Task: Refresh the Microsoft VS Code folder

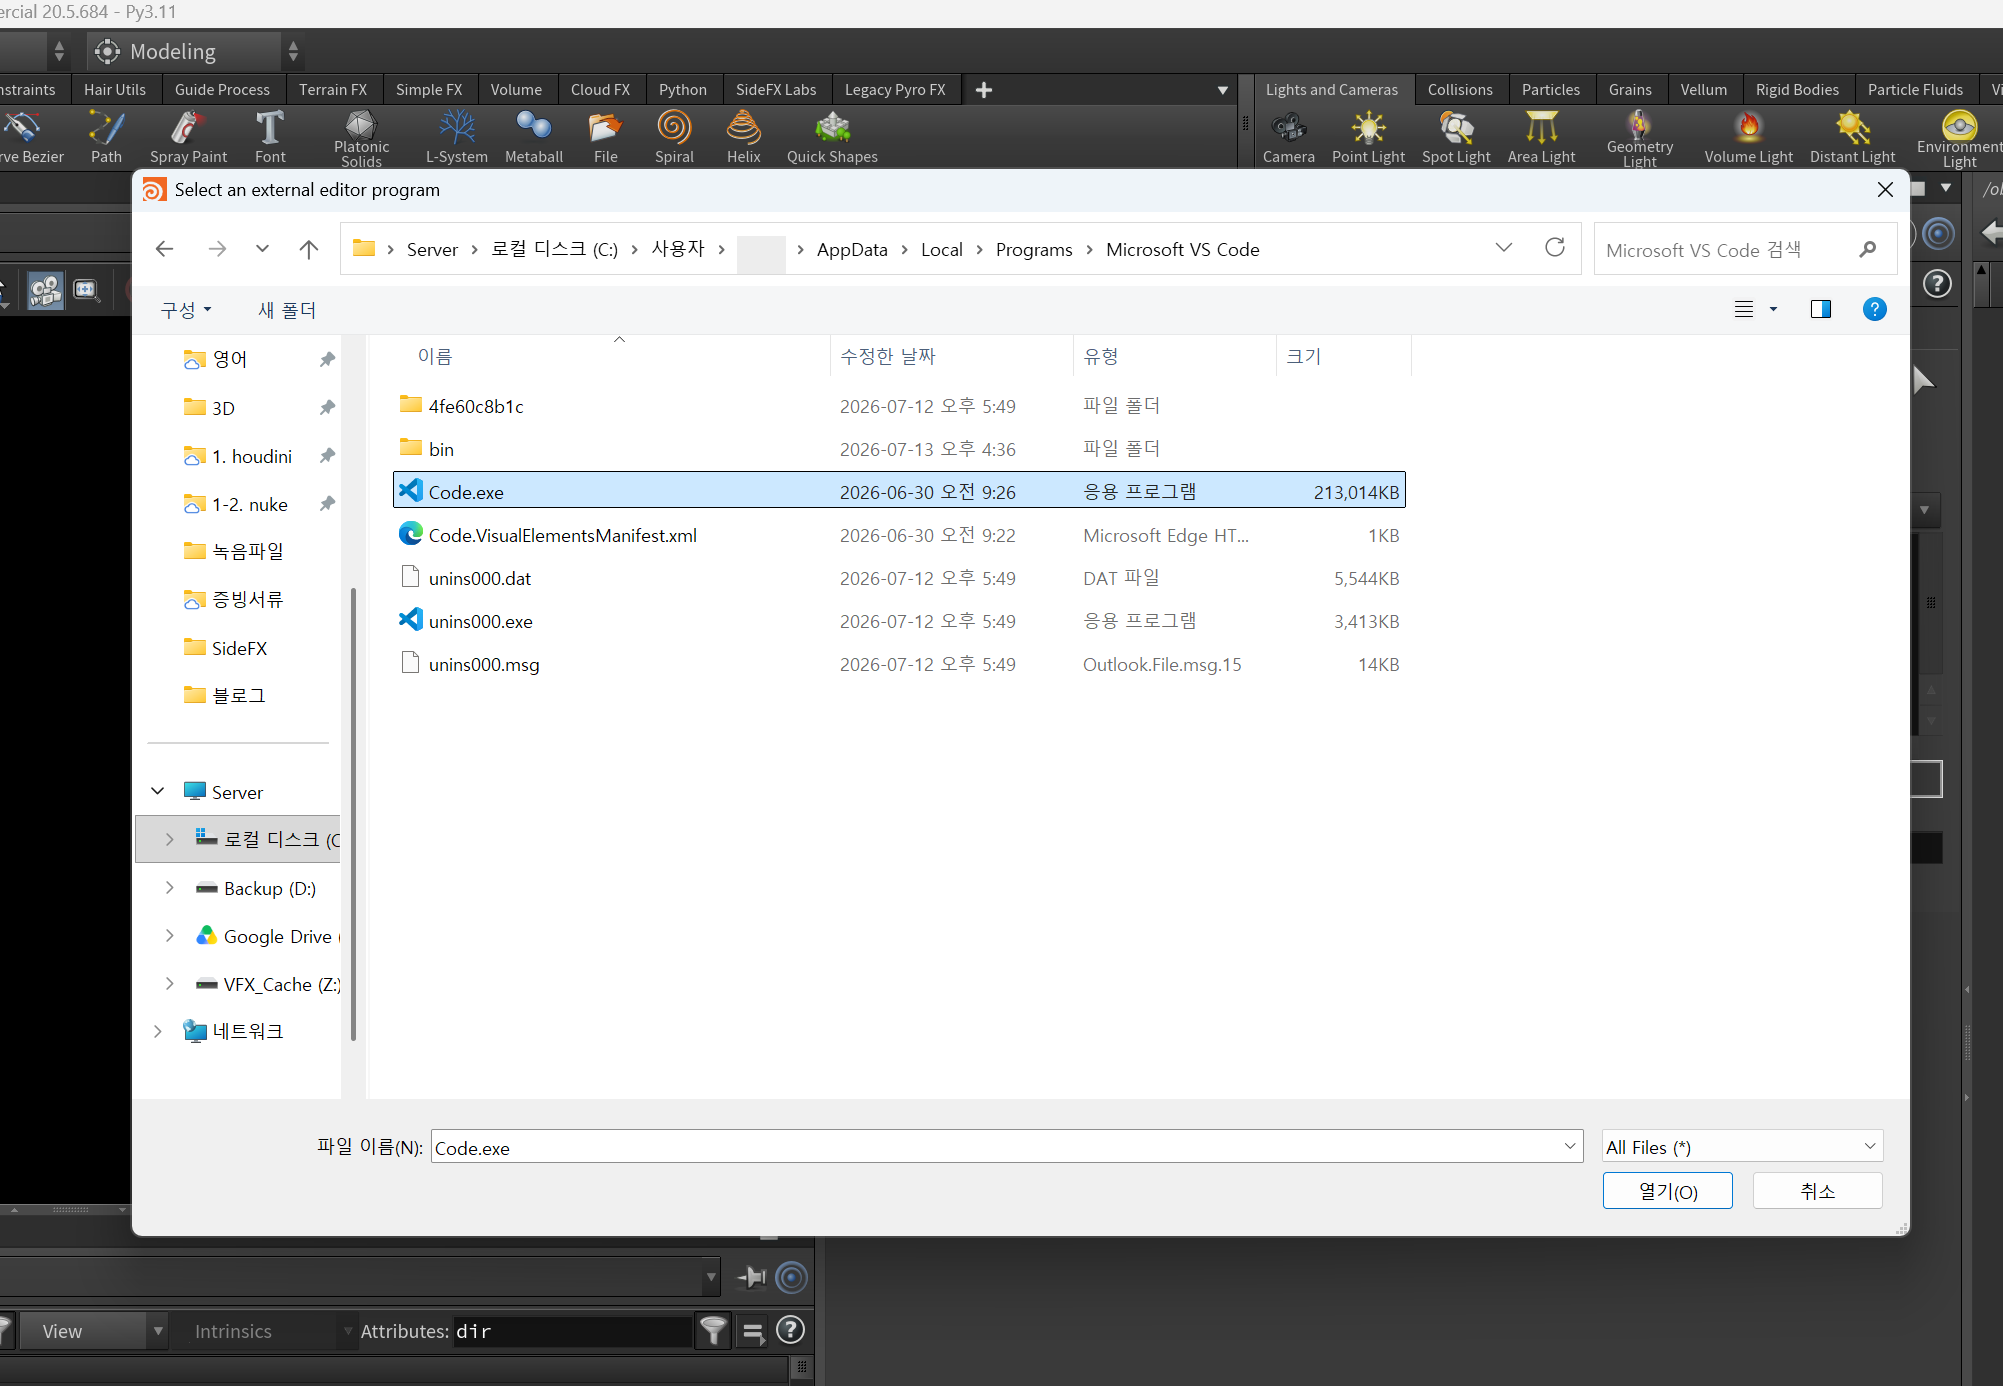Action: 1555,248
